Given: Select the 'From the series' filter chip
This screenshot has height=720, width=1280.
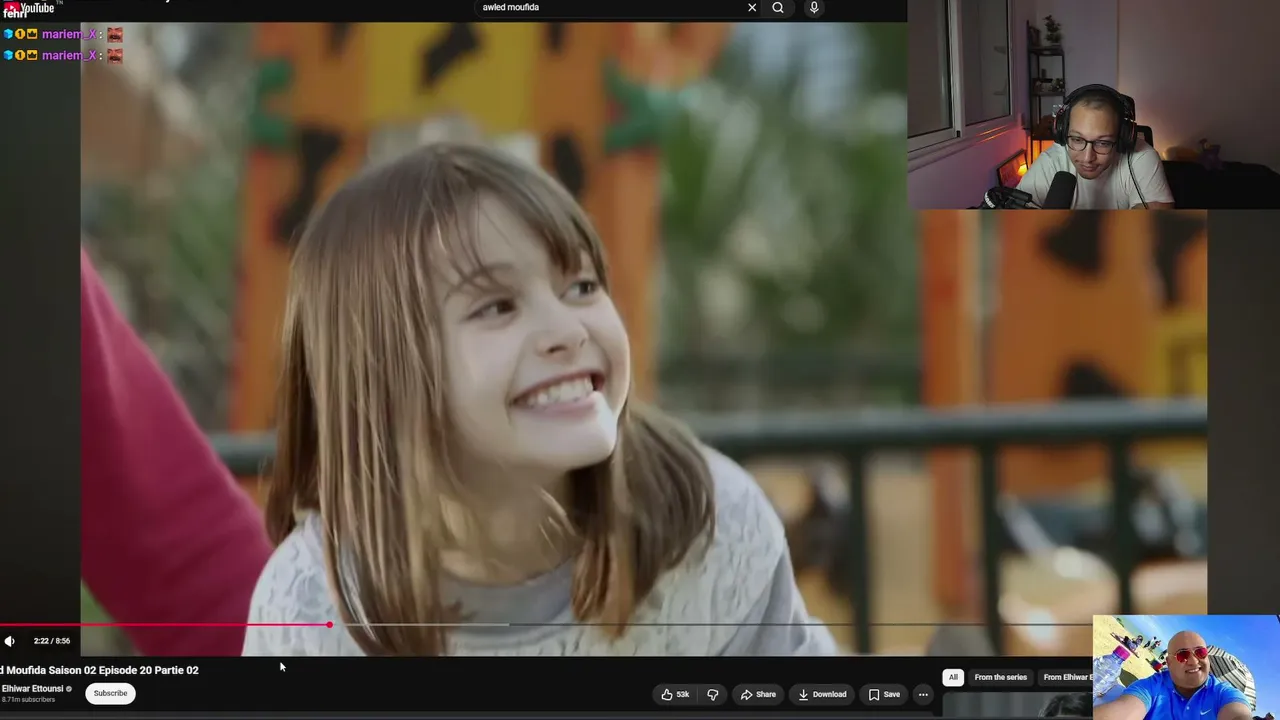Looking at the screenshot, I should [1000, 677].
